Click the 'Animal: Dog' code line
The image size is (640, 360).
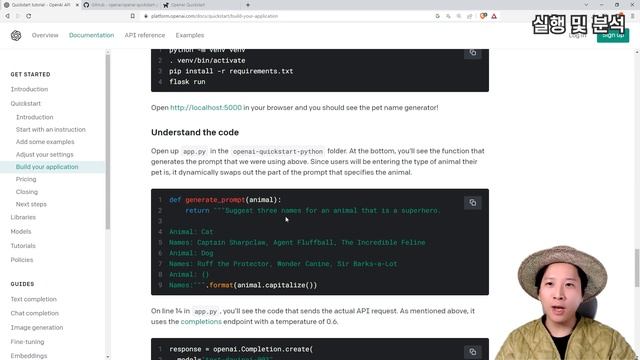pyautogui.click(x=191, y=253)
